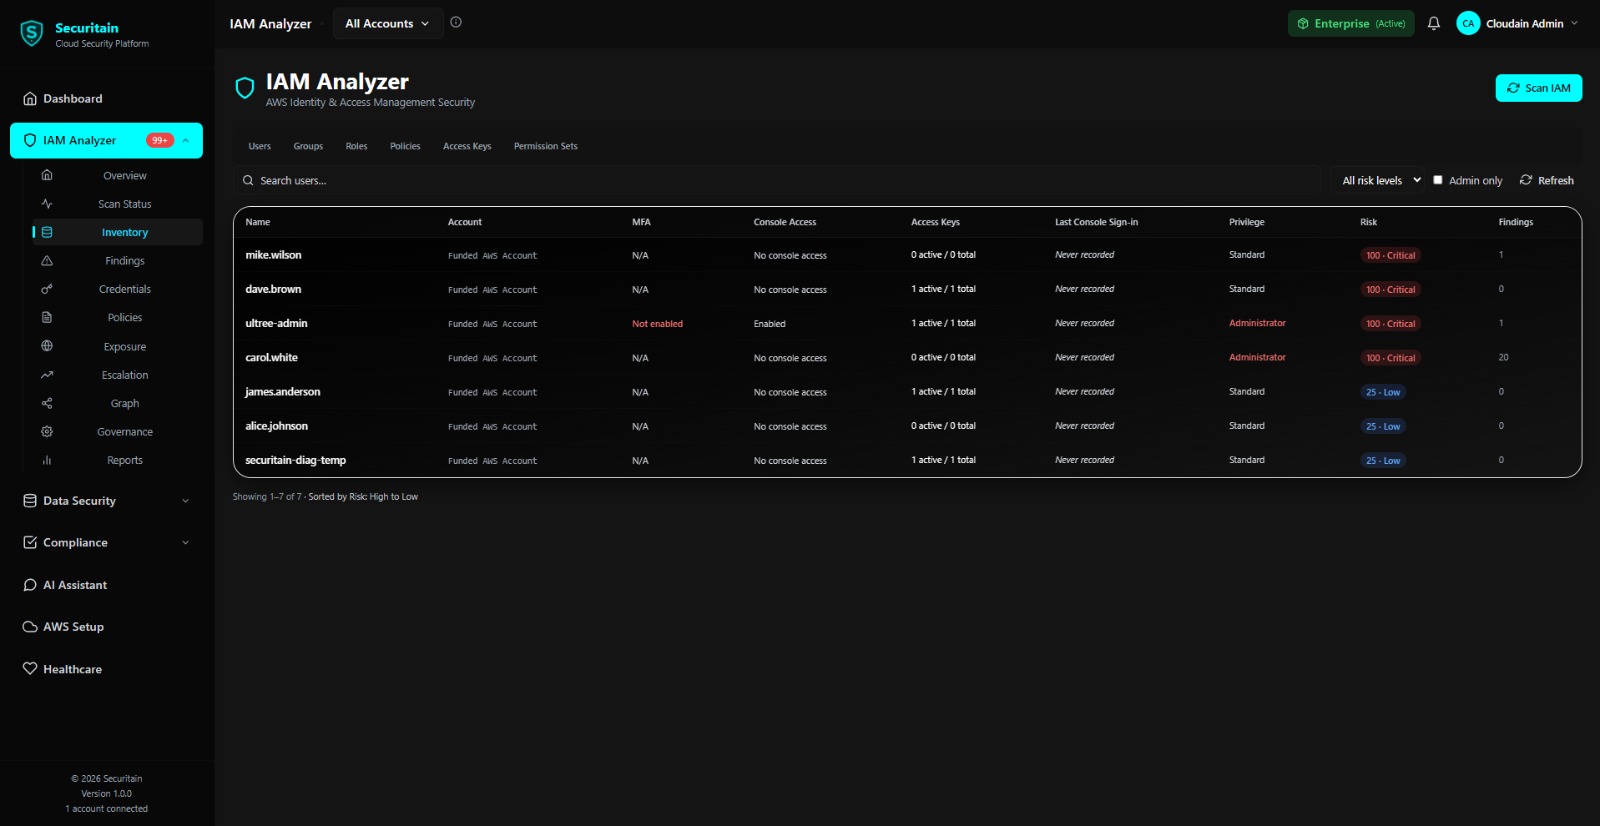1600x826 pixels.
Task: Open the alice.johnson user row
Action: coord(907,426)
